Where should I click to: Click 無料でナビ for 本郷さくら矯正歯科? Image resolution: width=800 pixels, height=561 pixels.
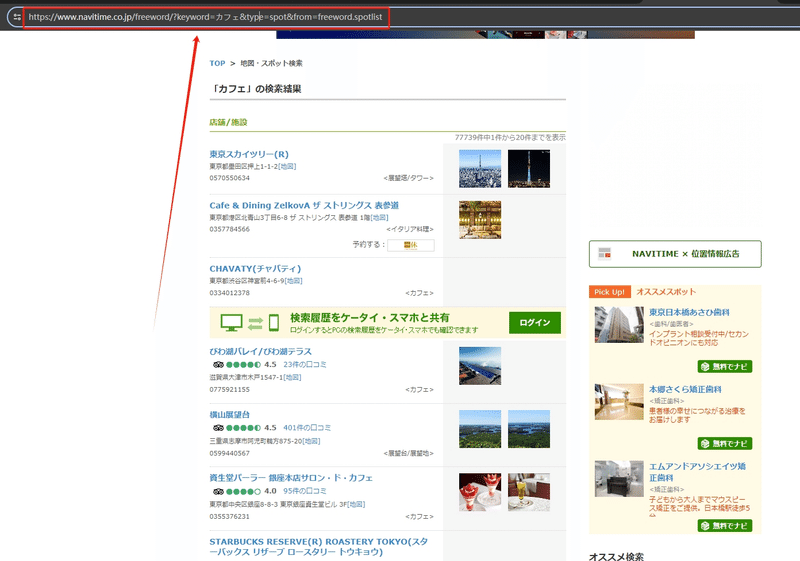724,443
